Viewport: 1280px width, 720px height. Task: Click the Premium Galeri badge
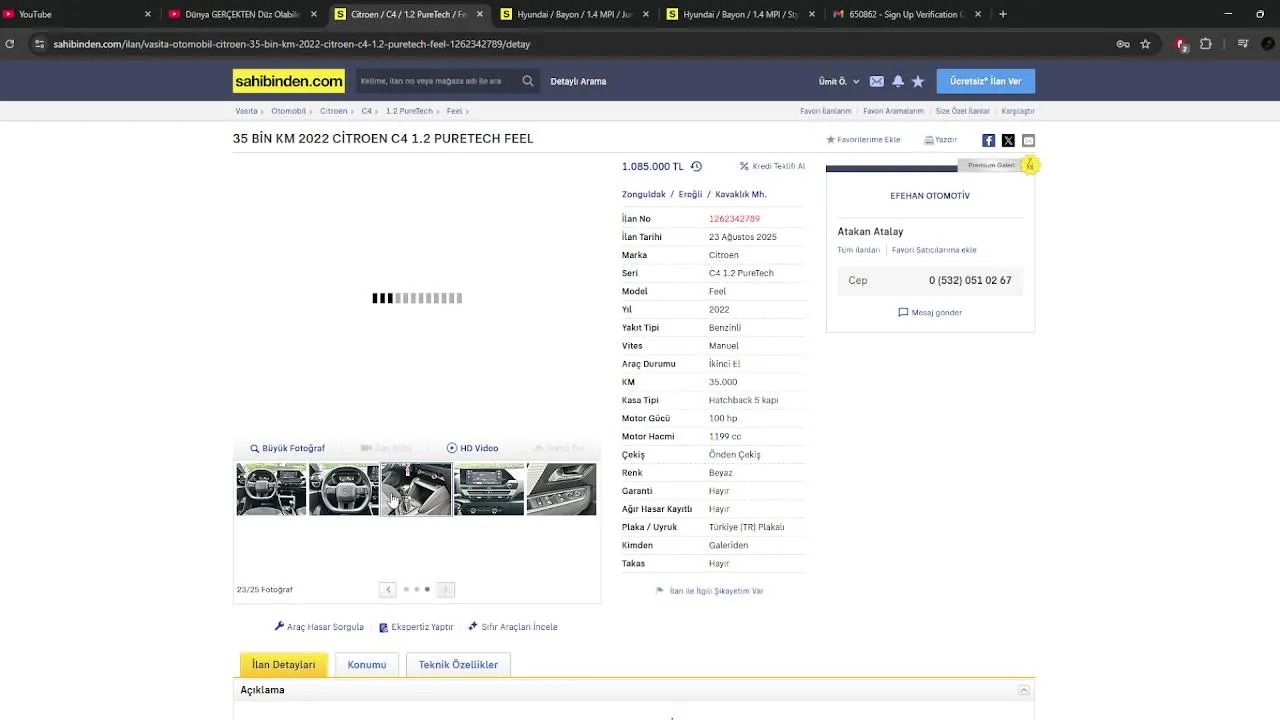tap(991, 165)
